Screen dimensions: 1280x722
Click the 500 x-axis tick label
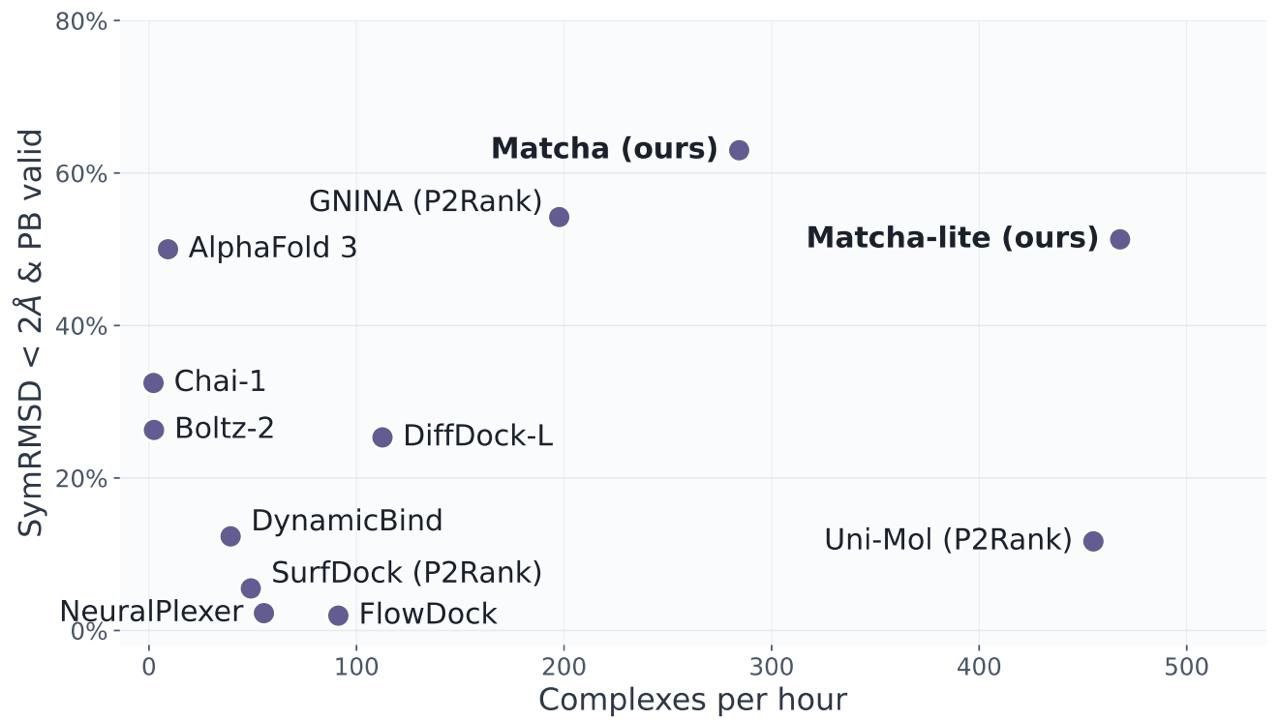(1186, 664)
